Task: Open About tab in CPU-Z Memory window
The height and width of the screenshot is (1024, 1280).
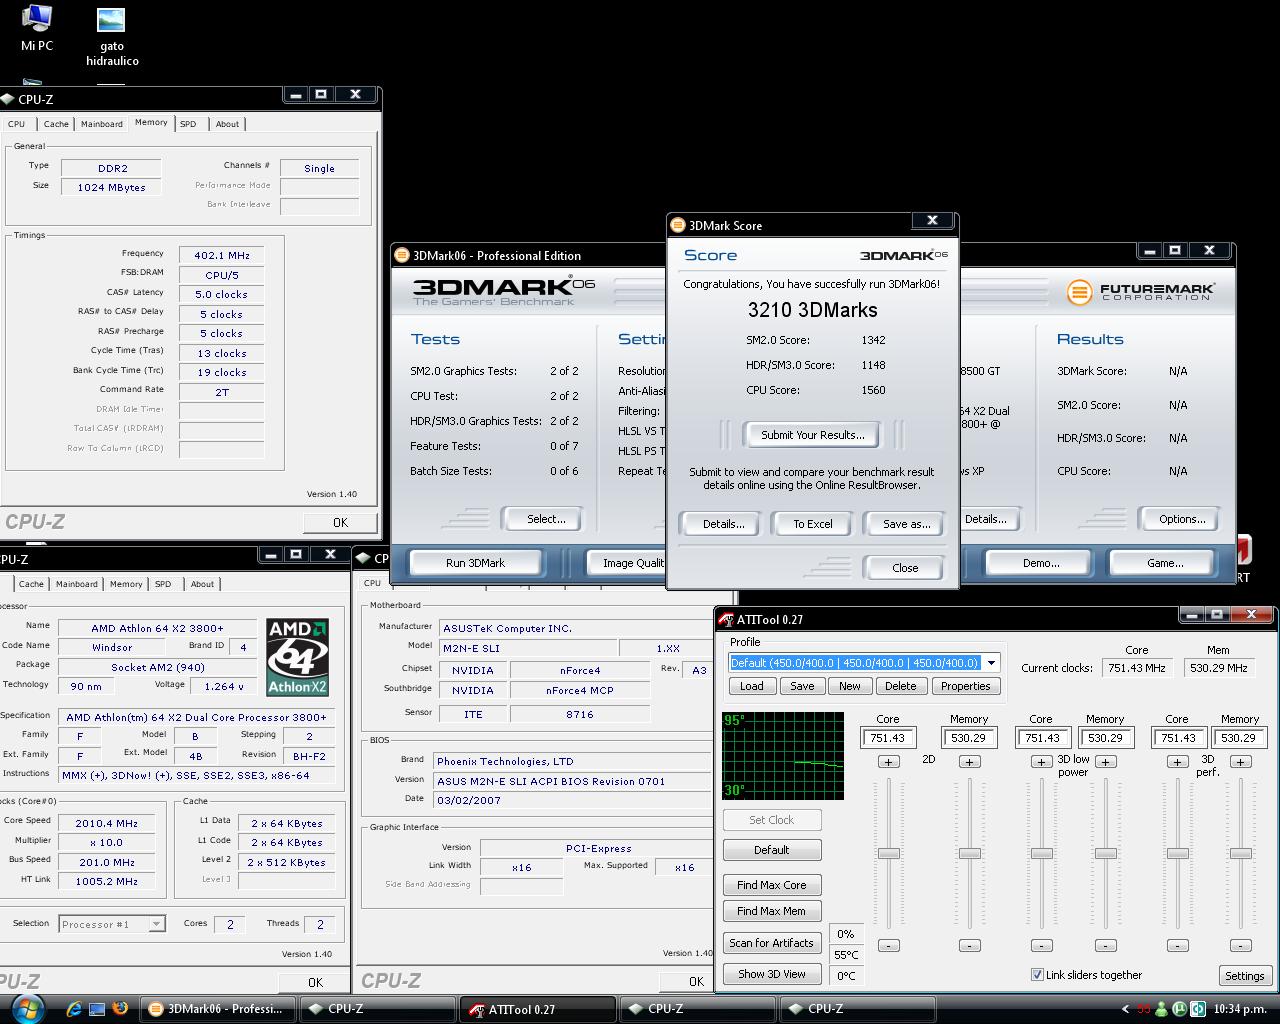Action: [x=227, y=124]
